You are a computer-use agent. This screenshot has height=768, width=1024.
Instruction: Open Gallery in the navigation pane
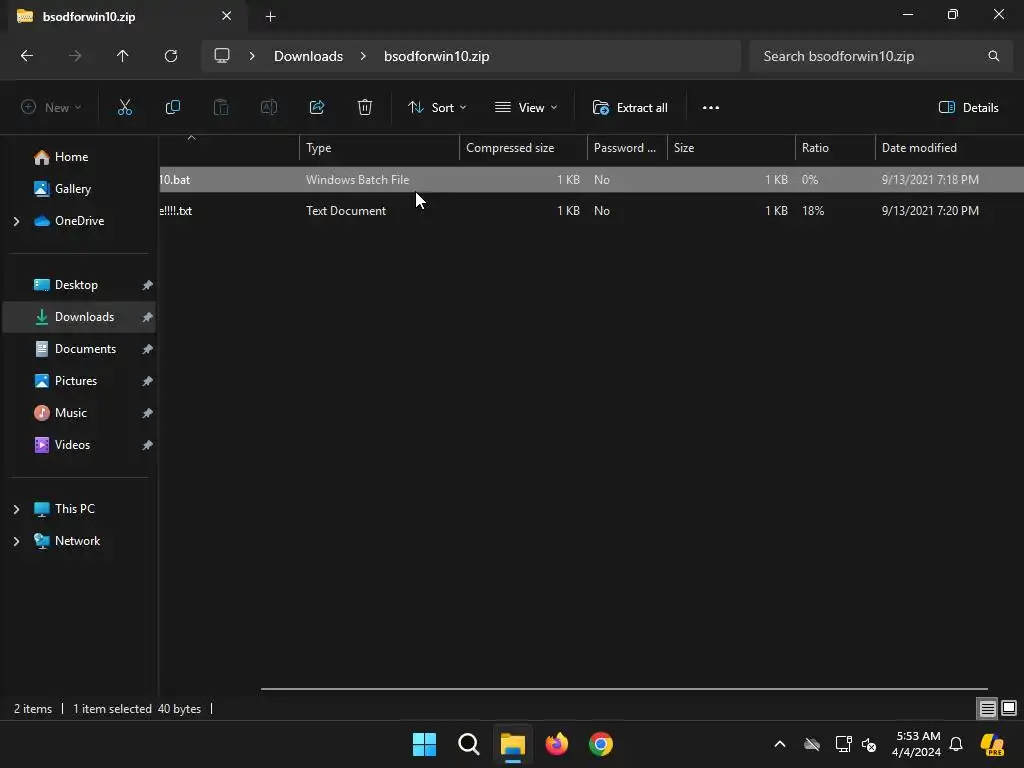[x=72, y=189]
